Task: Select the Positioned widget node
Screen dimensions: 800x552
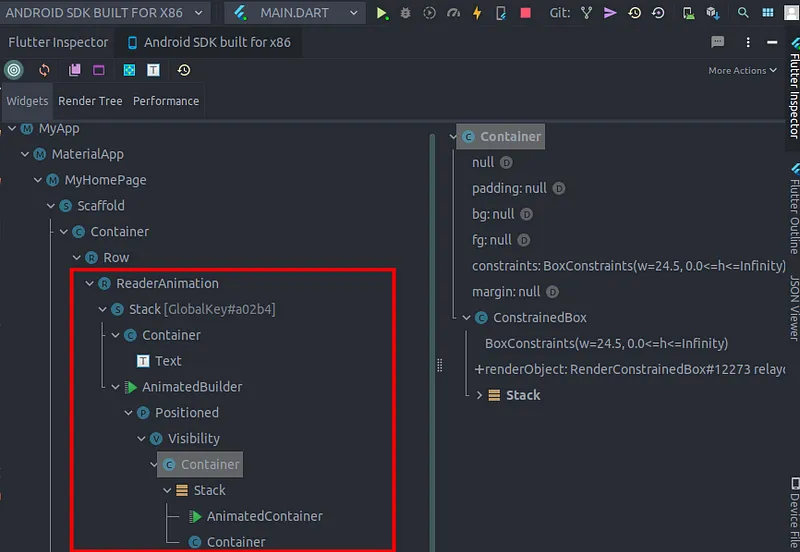Action: (178, 412)
